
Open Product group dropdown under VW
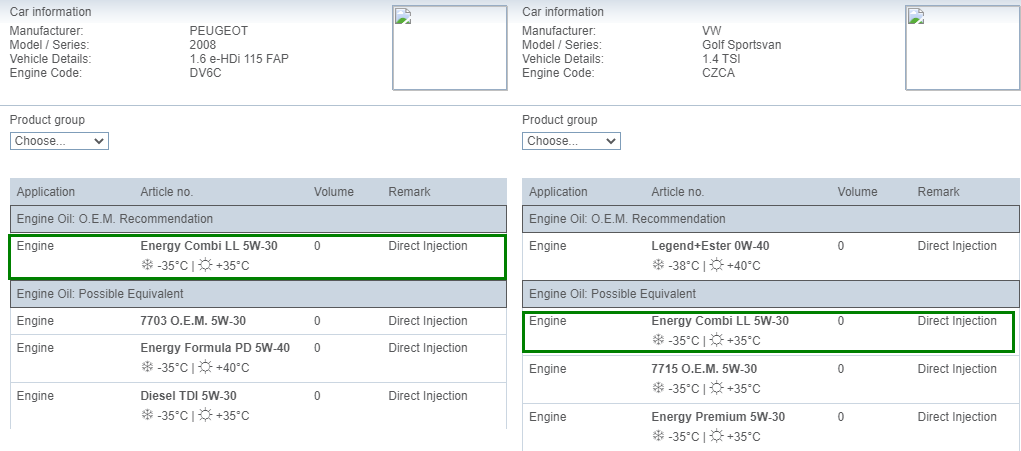click(571, 141)
